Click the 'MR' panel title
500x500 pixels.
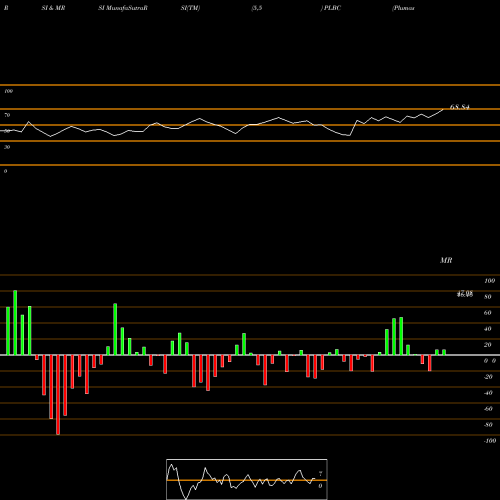tap(446, 260)
